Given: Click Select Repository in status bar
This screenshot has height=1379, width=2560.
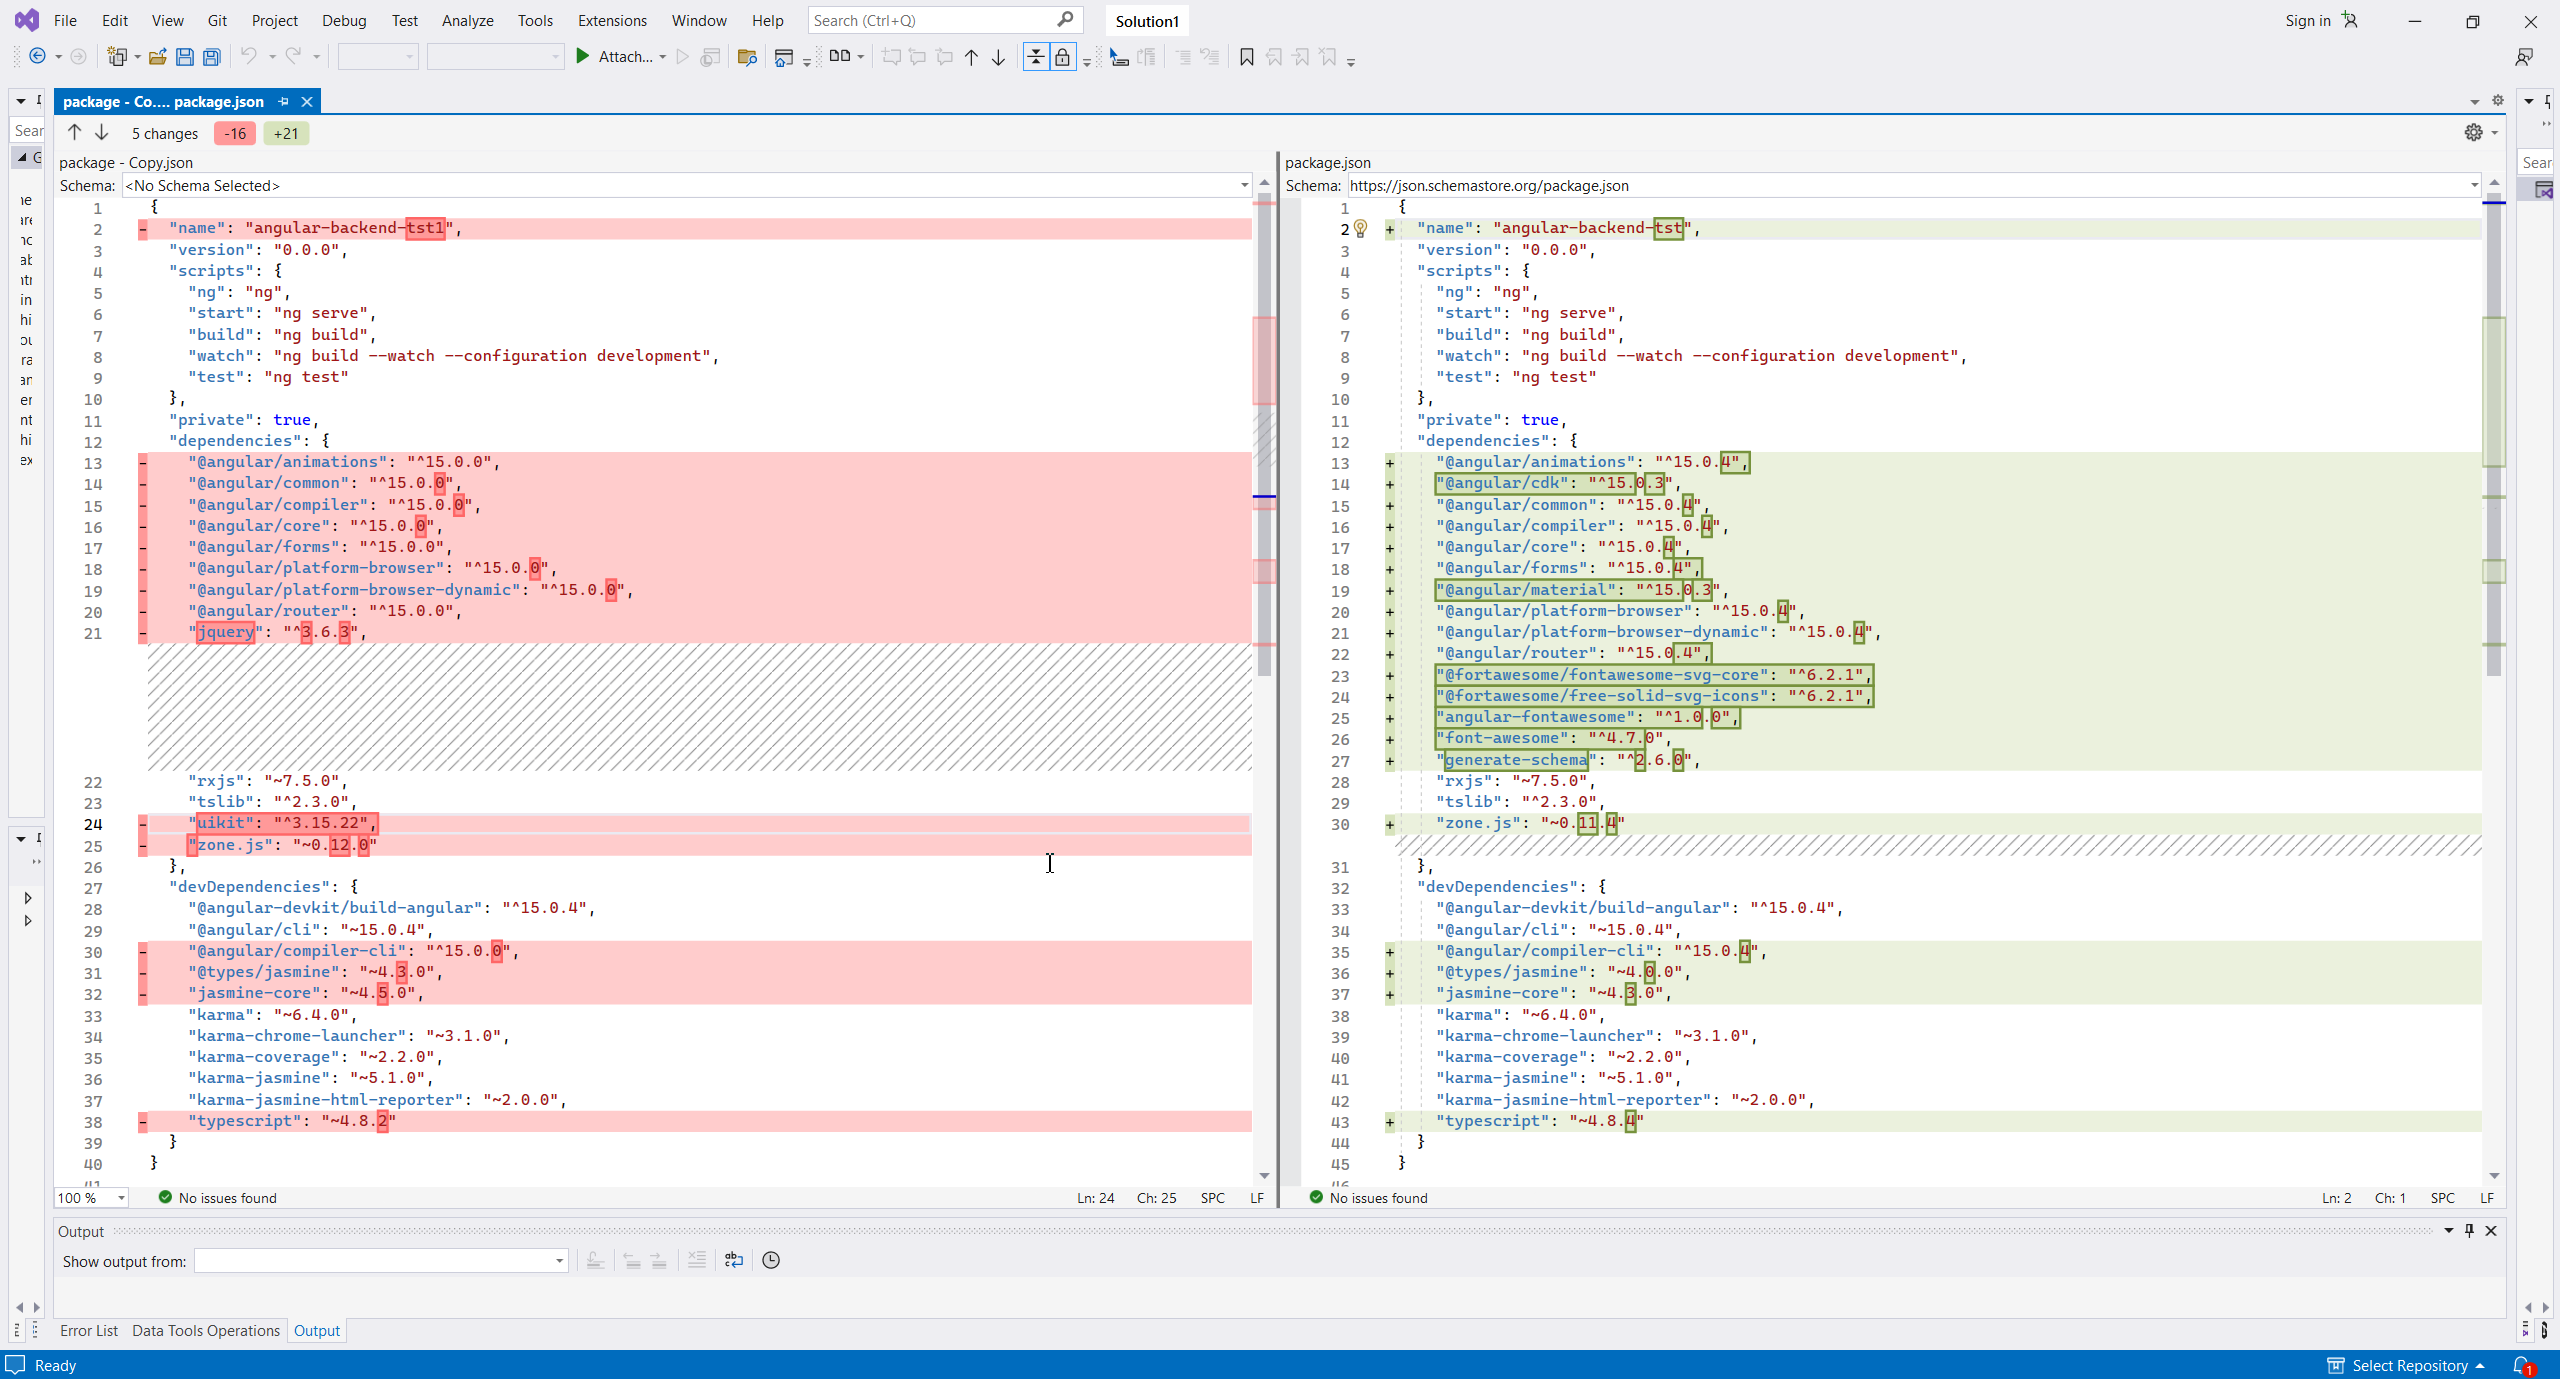Looking at the screenshot, I should (2409, 1365).
